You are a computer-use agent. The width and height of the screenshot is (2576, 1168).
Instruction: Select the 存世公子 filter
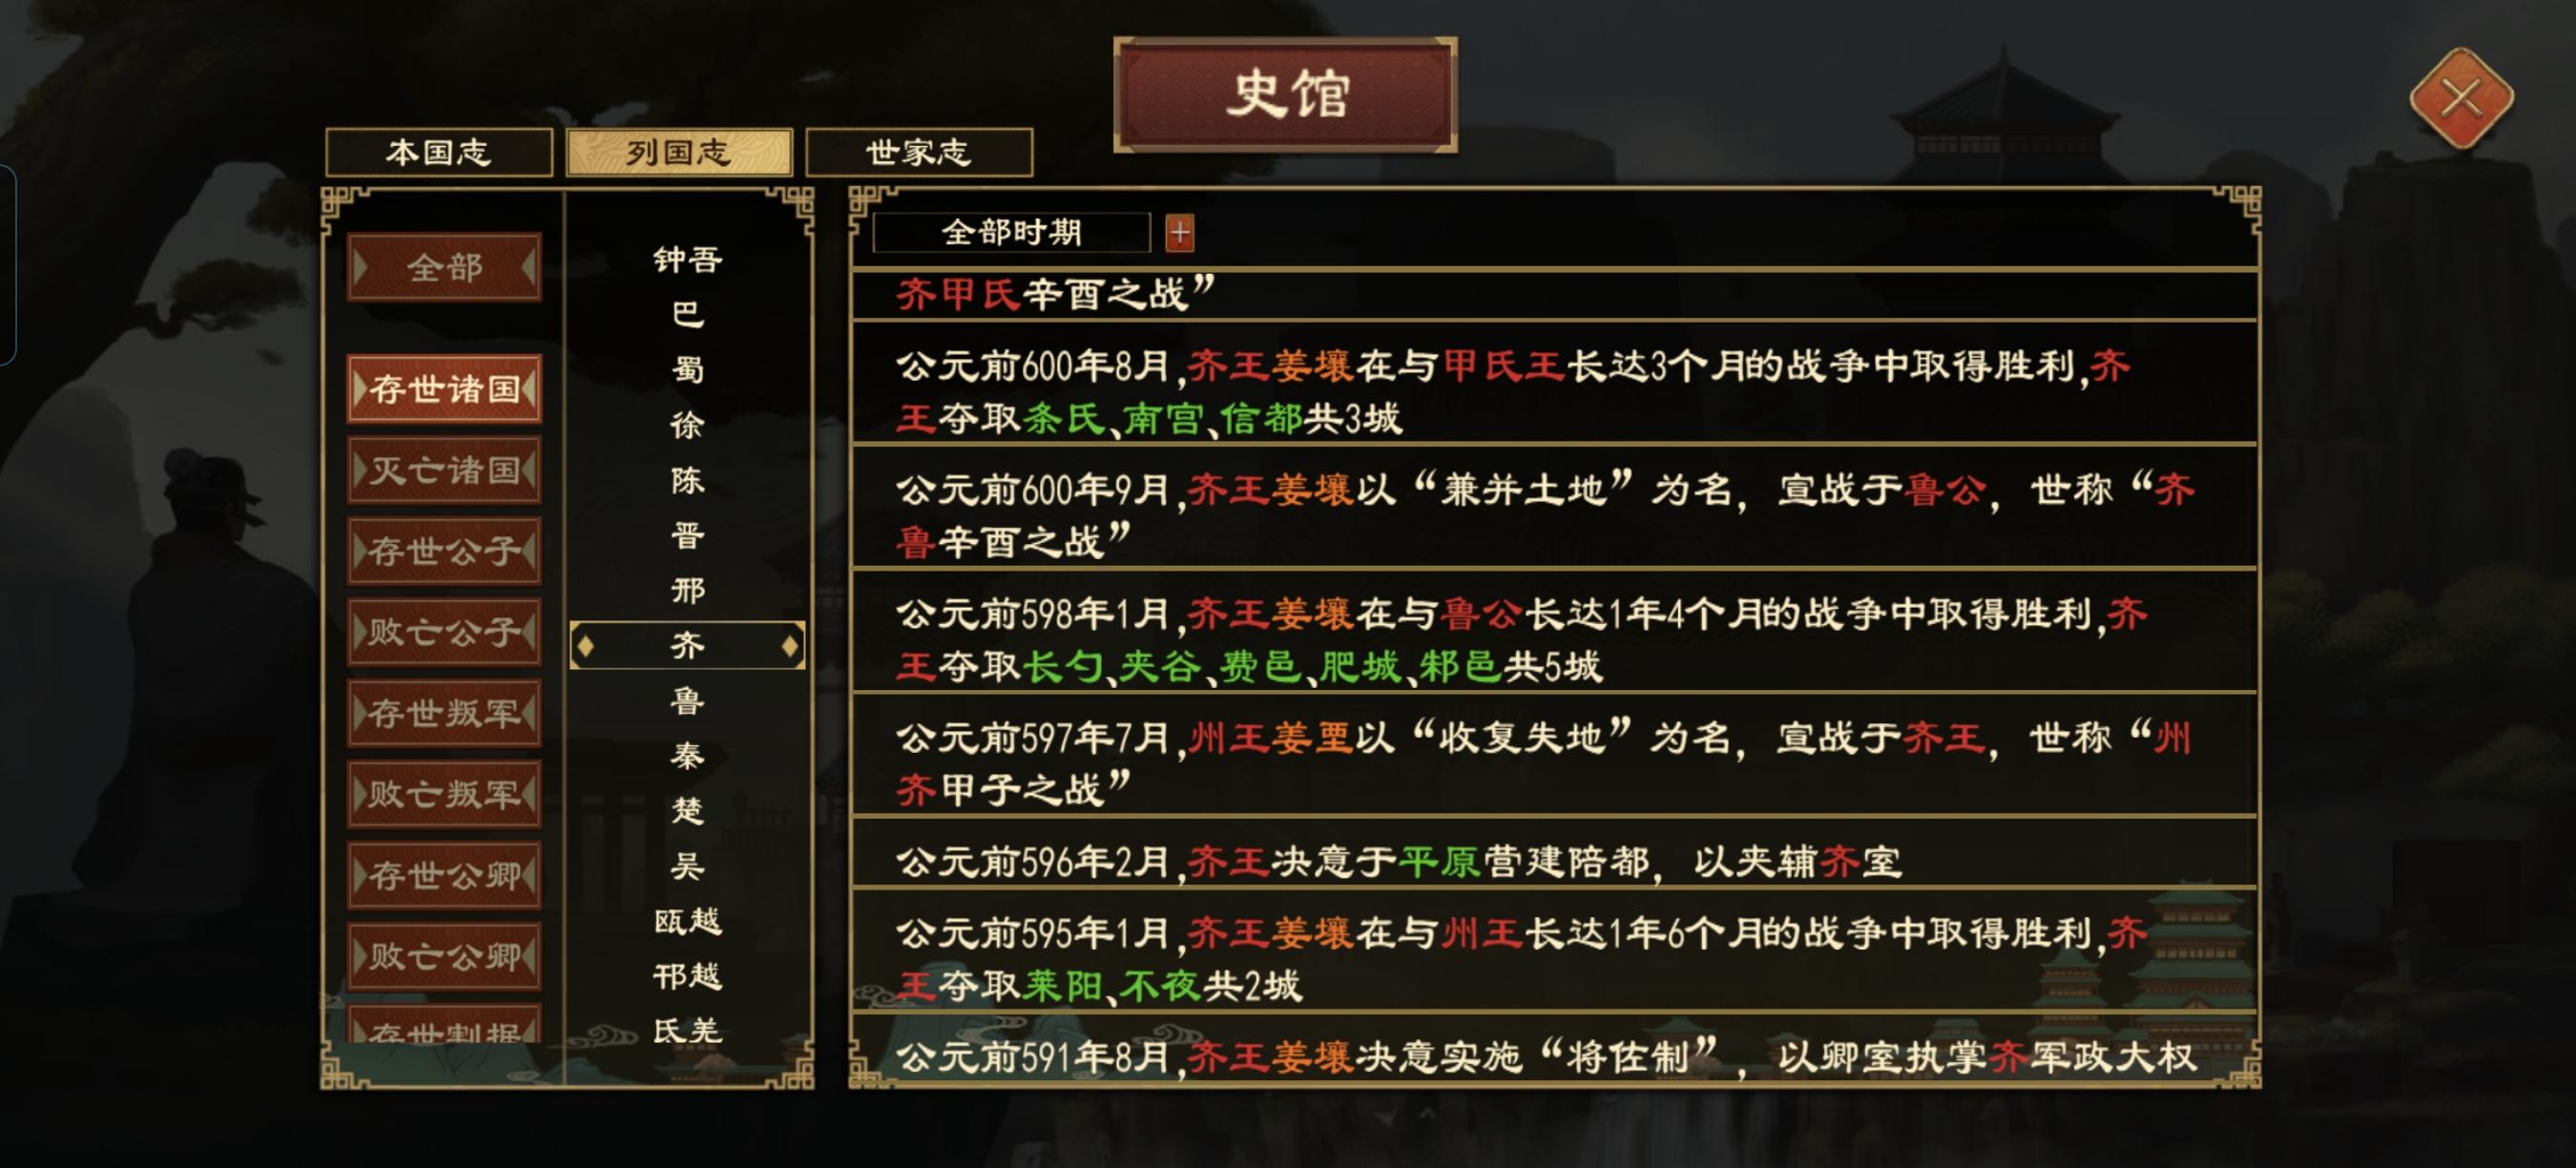[x=444, y=550]
